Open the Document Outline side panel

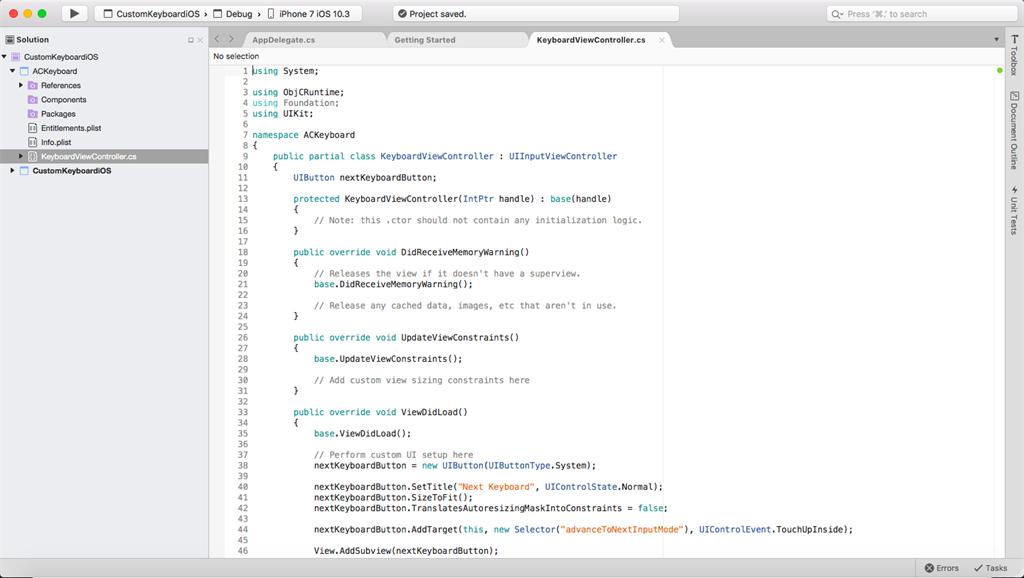(1014, 130)
